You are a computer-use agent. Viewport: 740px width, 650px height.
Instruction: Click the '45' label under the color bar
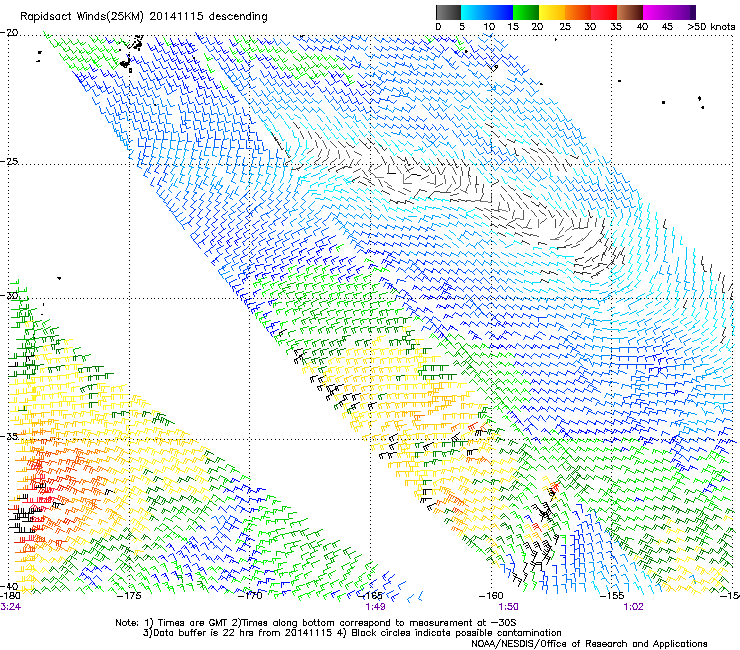(667, 27)
